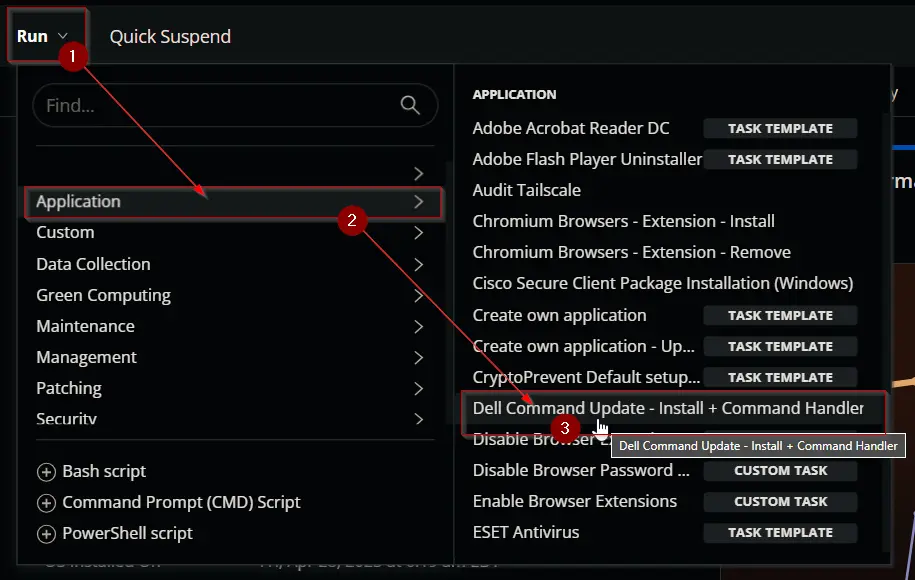The height and width of the screenshot is (580, 915).
Task: Click the Quick Suspend button
Action: (x=170, y=37)
